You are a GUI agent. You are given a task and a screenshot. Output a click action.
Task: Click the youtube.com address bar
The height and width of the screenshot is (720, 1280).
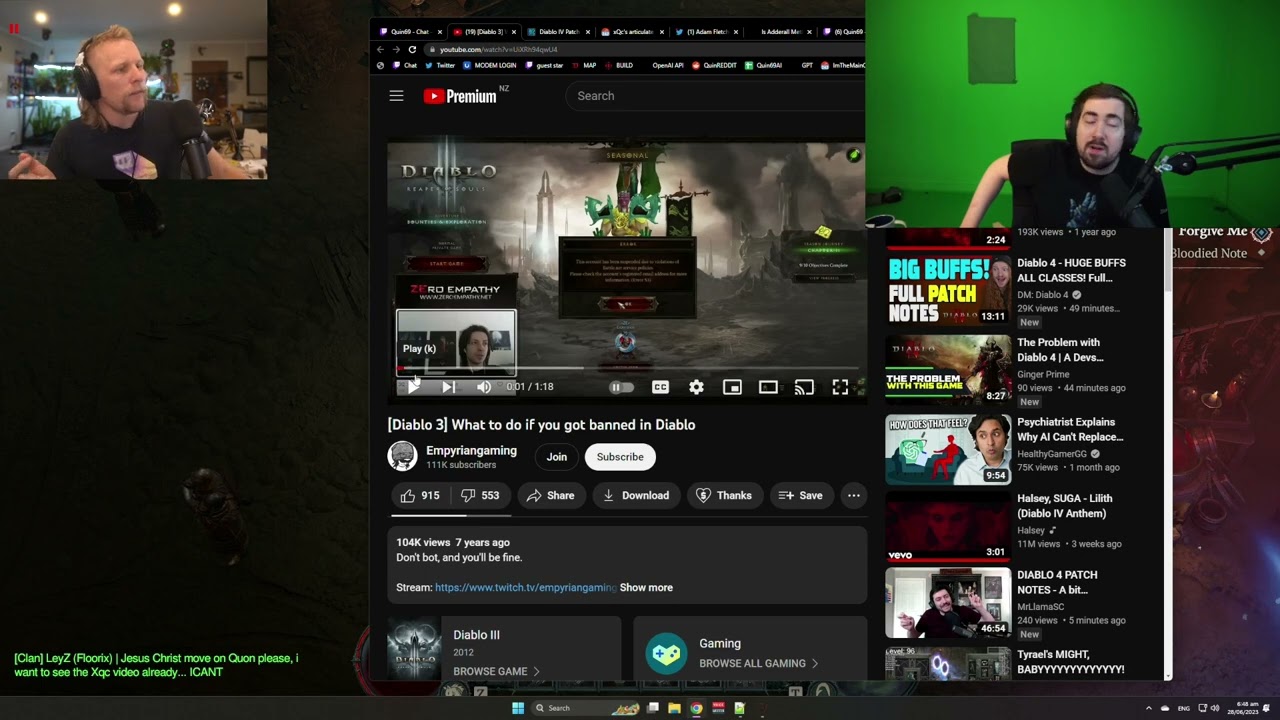645,49
